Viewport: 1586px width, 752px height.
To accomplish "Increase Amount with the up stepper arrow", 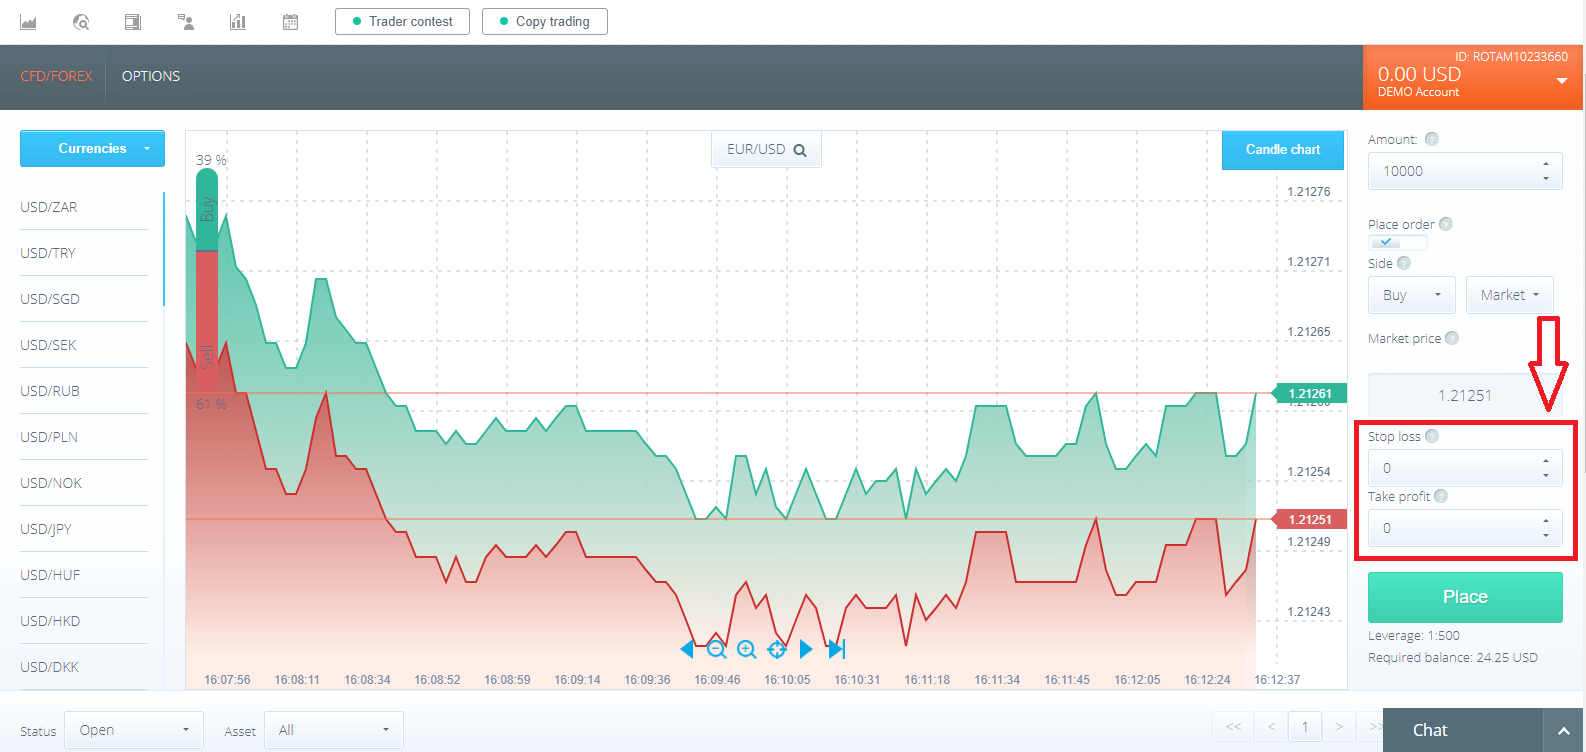I will [1546, 163].
